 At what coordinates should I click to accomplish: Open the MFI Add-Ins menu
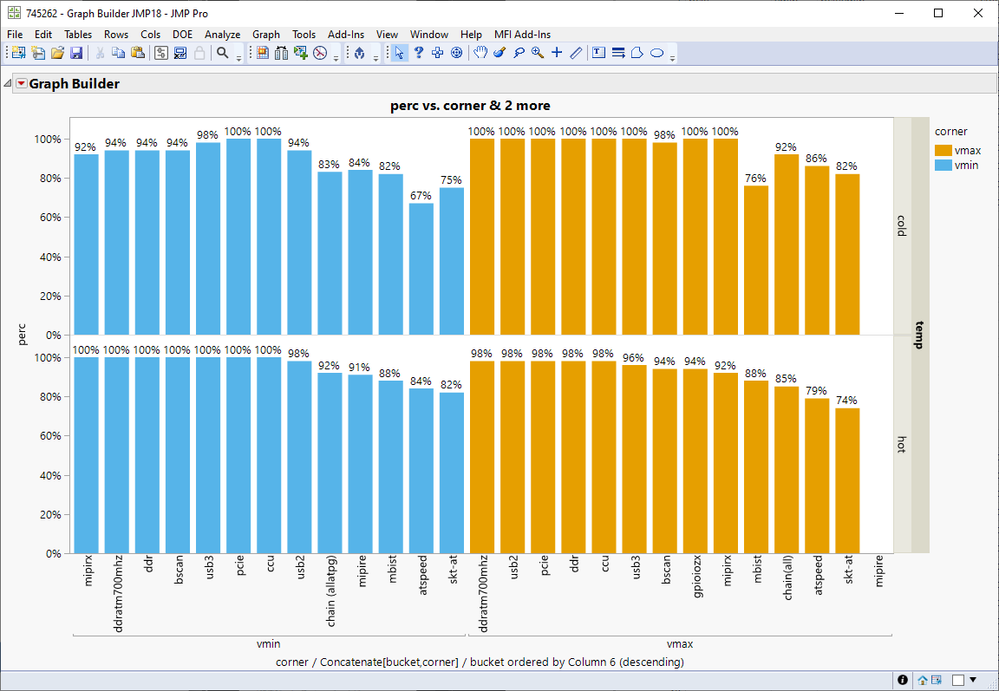click(x=522, y=34)
